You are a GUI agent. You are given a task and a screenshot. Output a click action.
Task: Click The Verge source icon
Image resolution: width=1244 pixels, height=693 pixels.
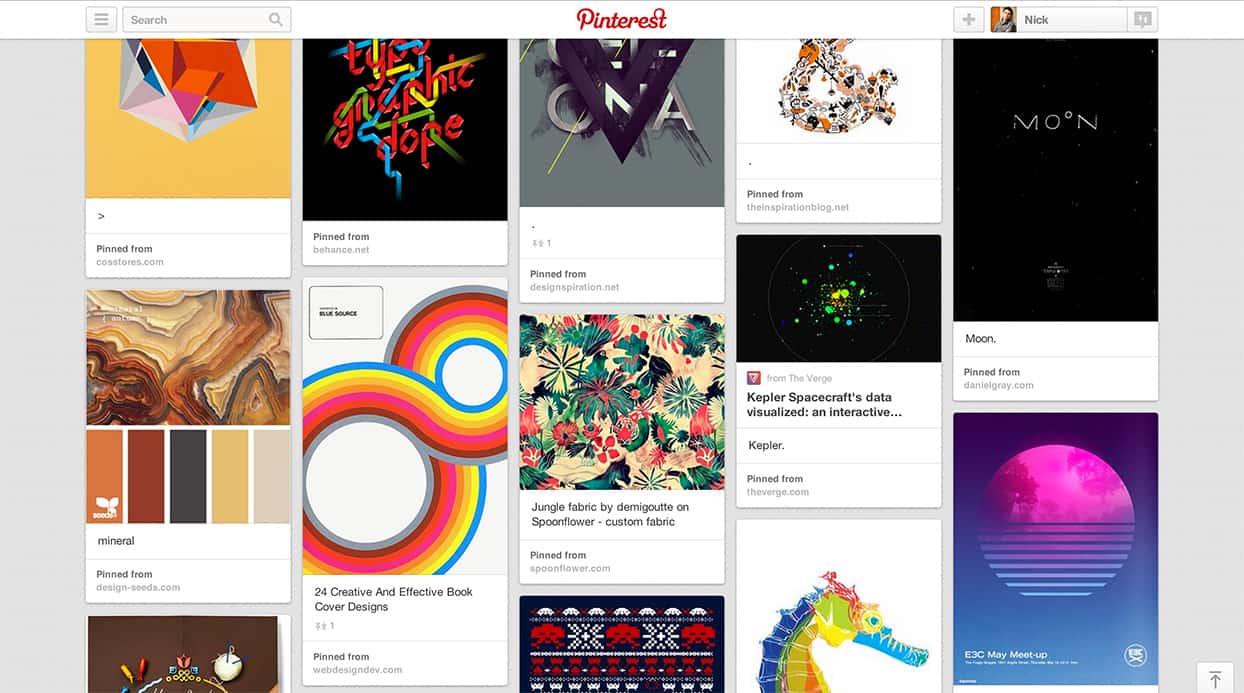754,378
